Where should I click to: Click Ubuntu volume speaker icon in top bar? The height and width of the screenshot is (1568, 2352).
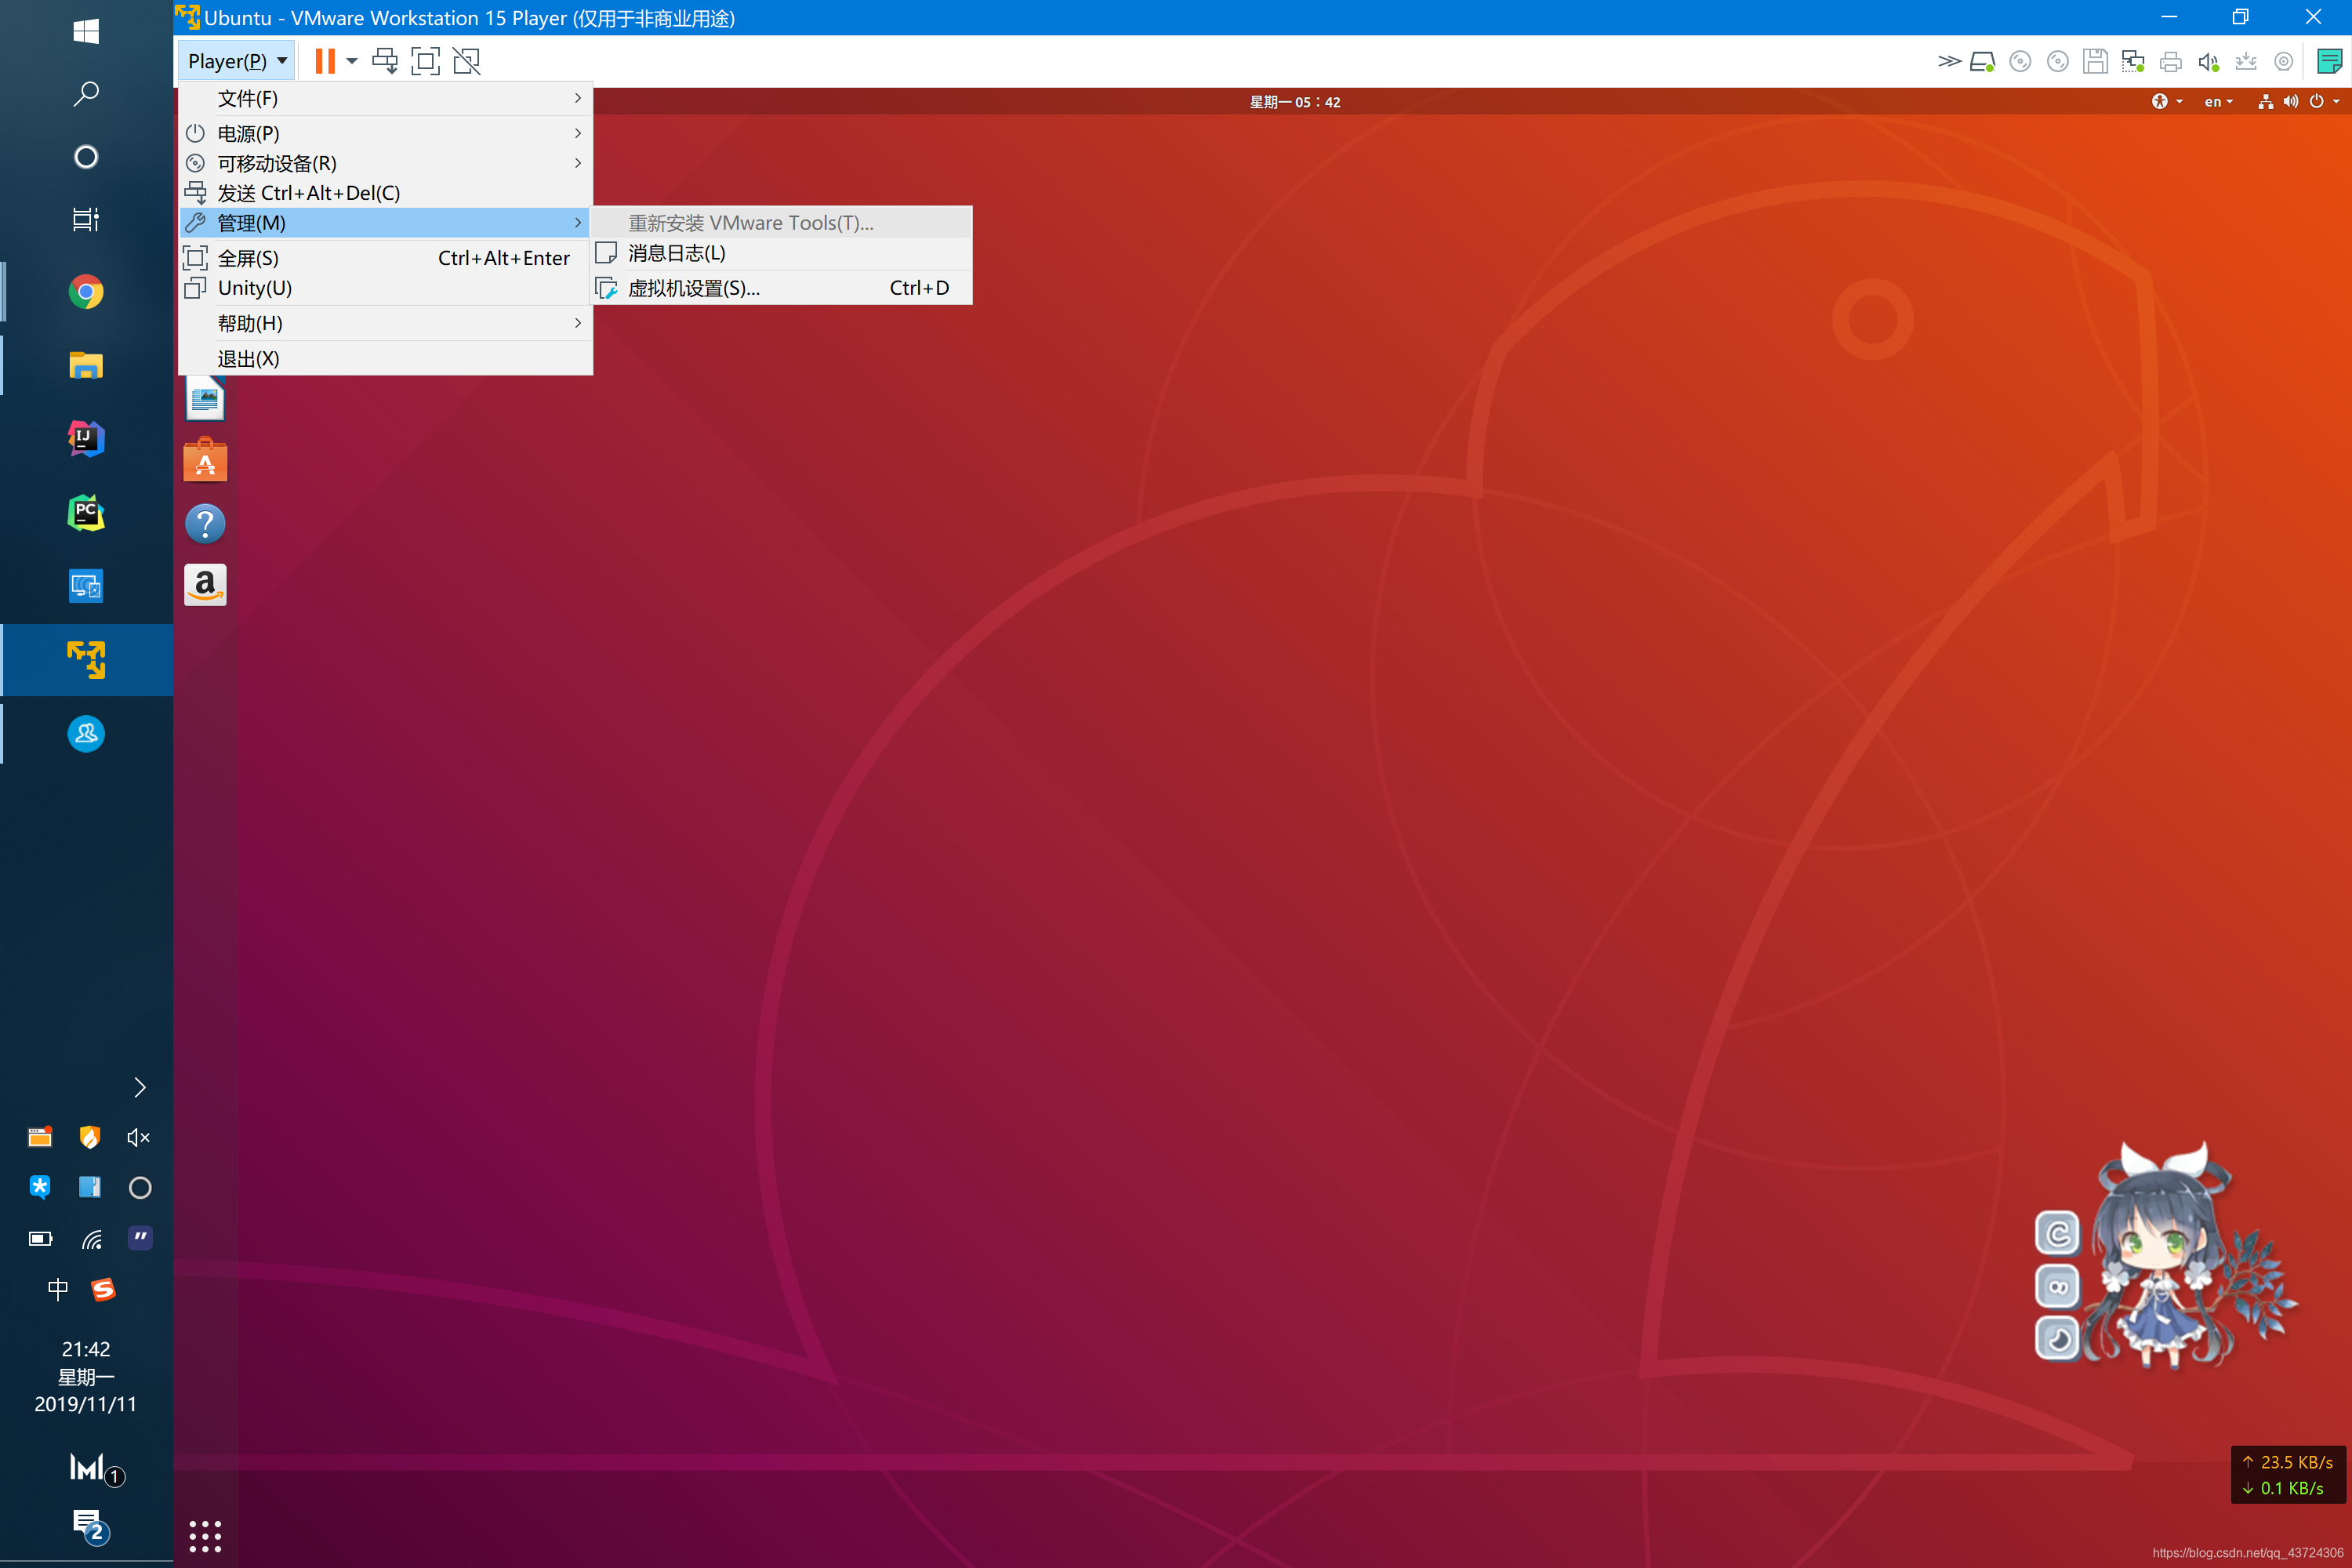point(2291,101)
